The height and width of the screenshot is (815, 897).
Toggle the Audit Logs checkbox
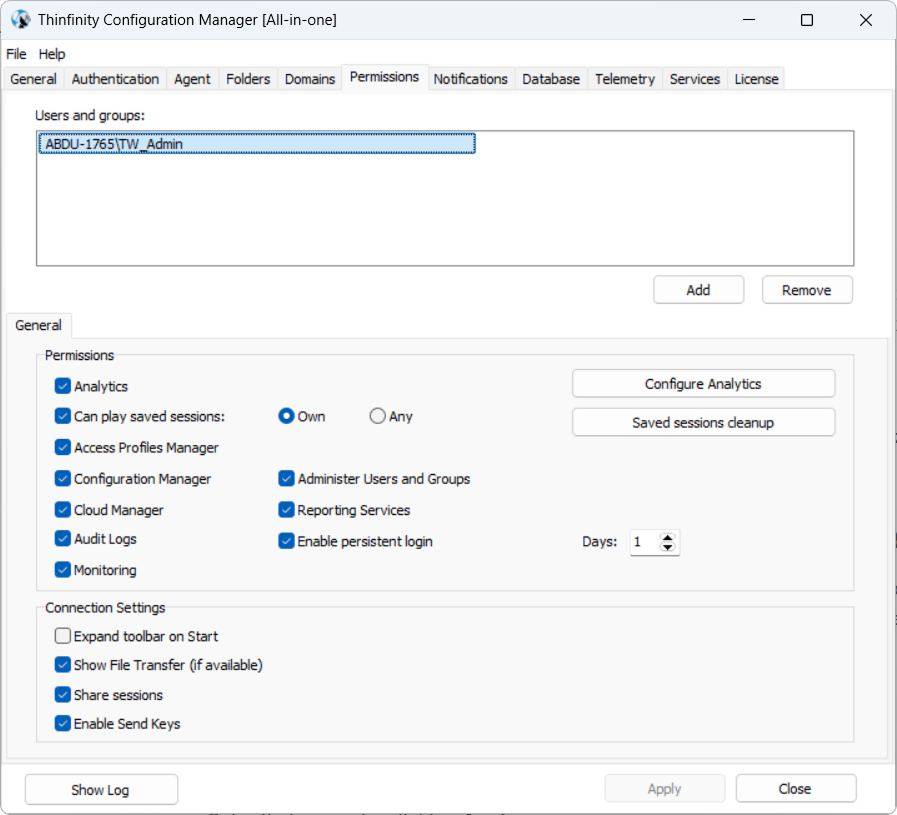(63, 539)
